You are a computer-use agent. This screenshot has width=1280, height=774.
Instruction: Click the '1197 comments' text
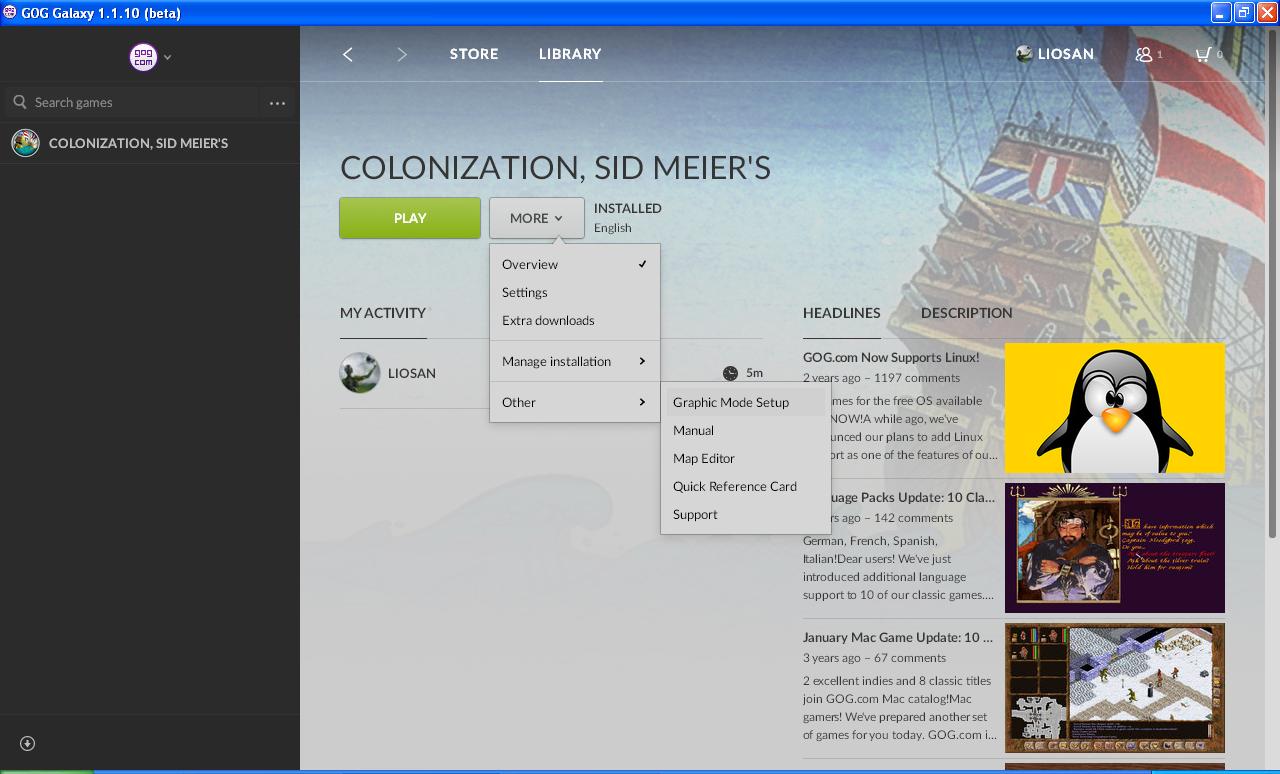pos(917,378)
